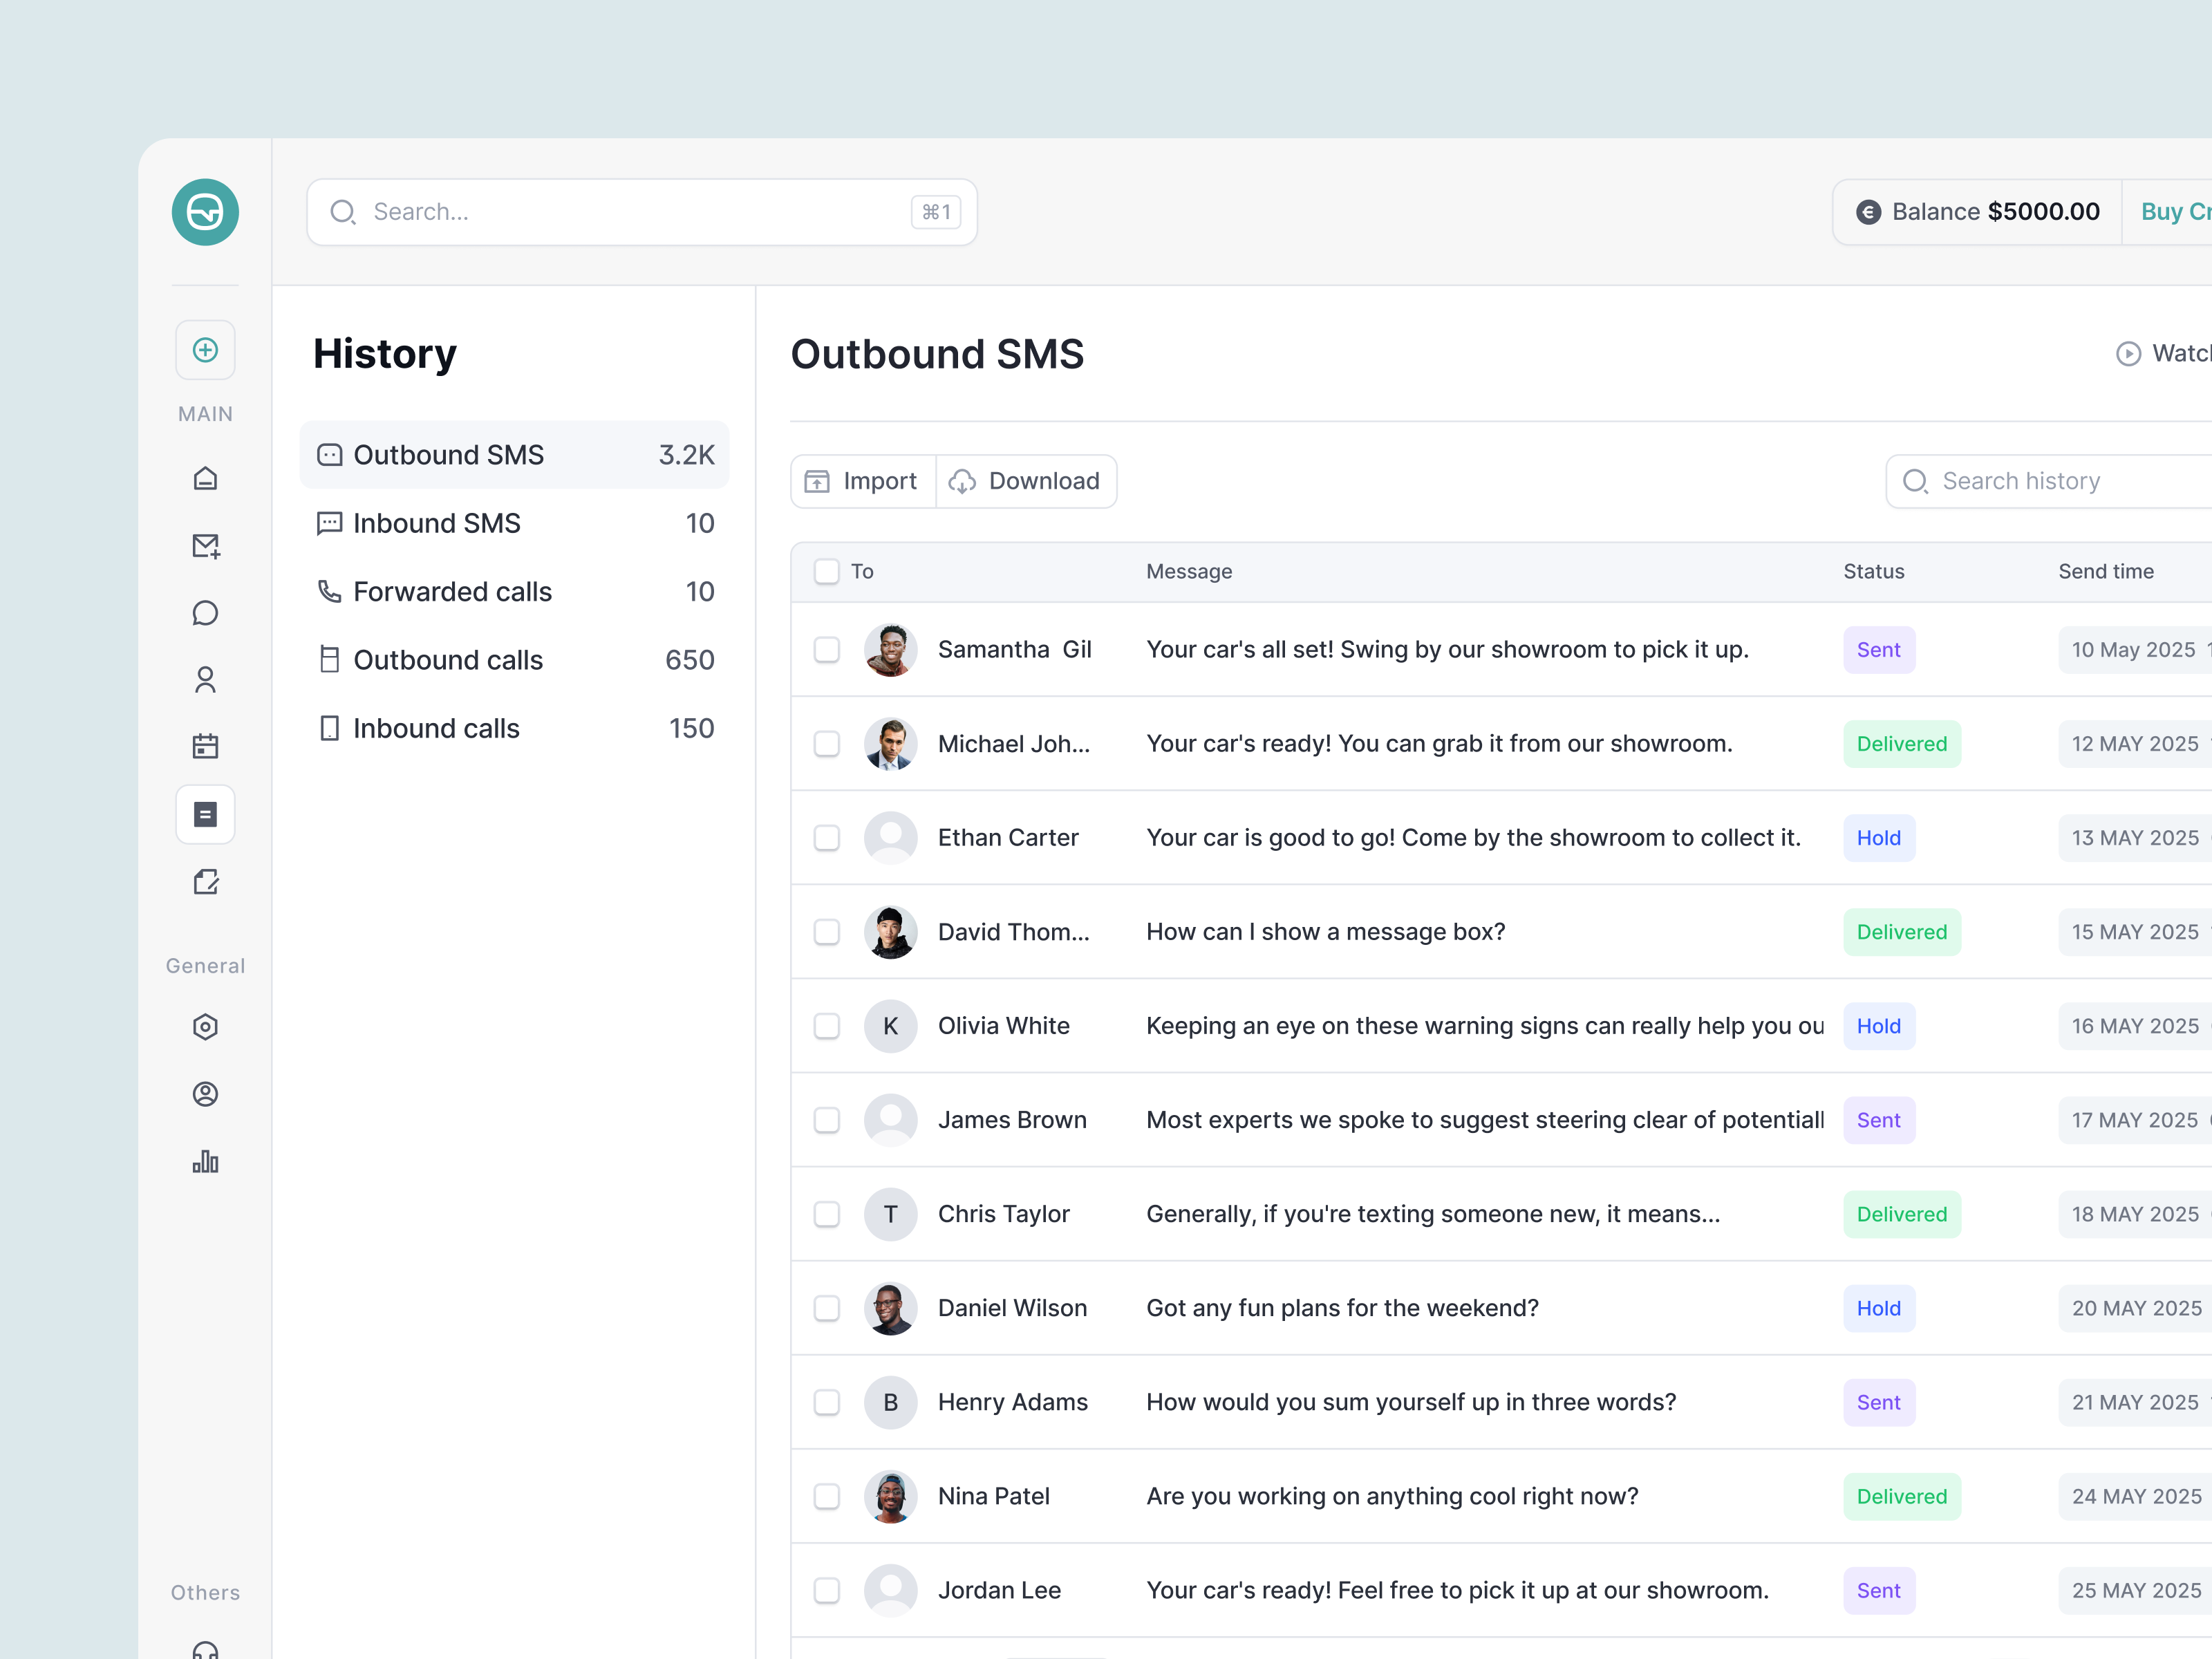Open the support headphones icon under Others
Viewport: 2212px width, 1659px height.
pyautogui.click(x=205, y=1649)
